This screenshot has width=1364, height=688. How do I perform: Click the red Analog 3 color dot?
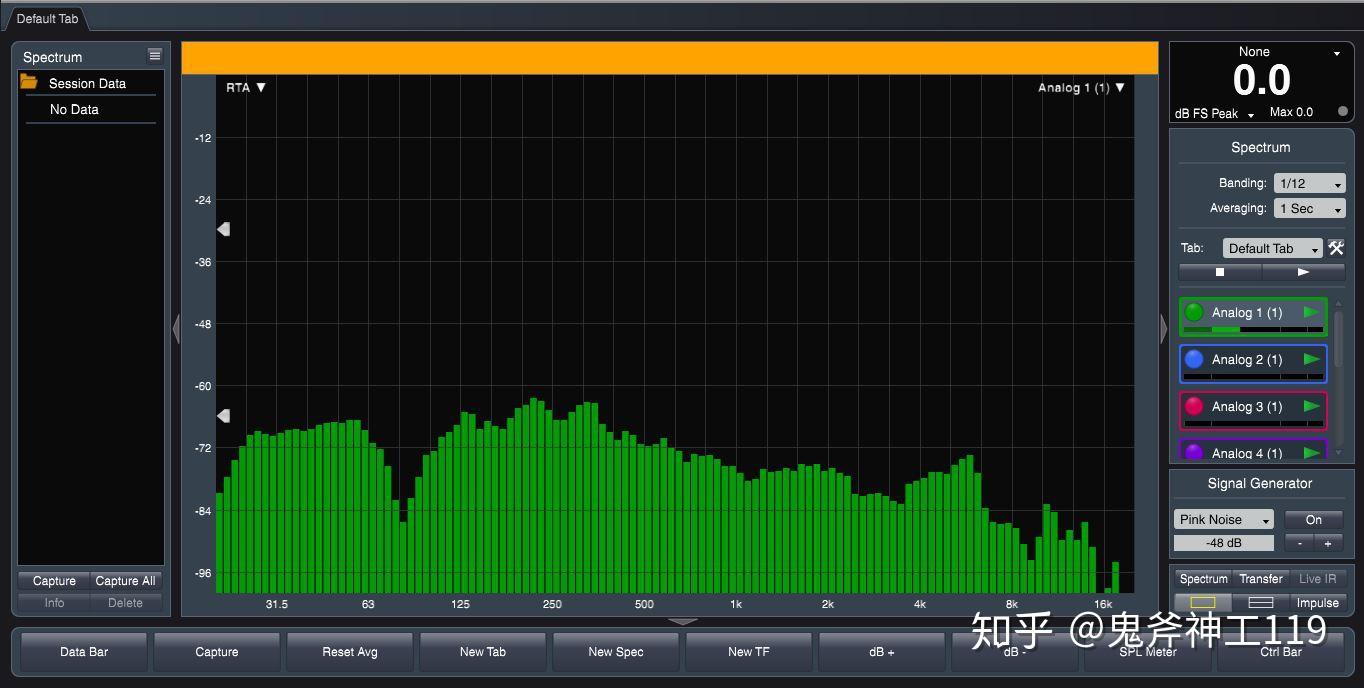[x=1194, y=406]
